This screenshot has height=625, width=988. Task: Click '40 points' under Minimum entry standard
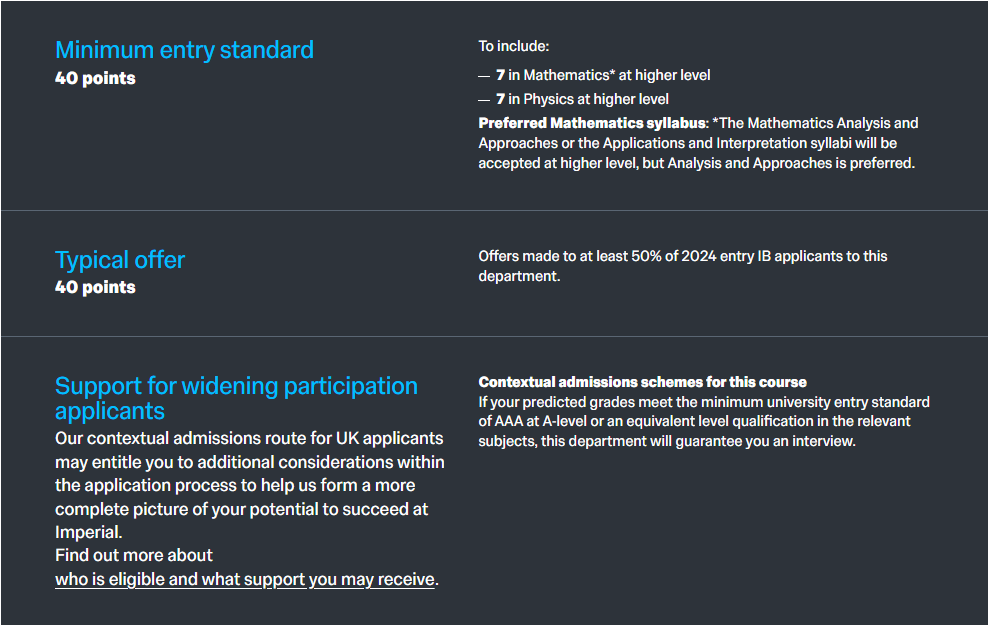[x=95, y=78]
